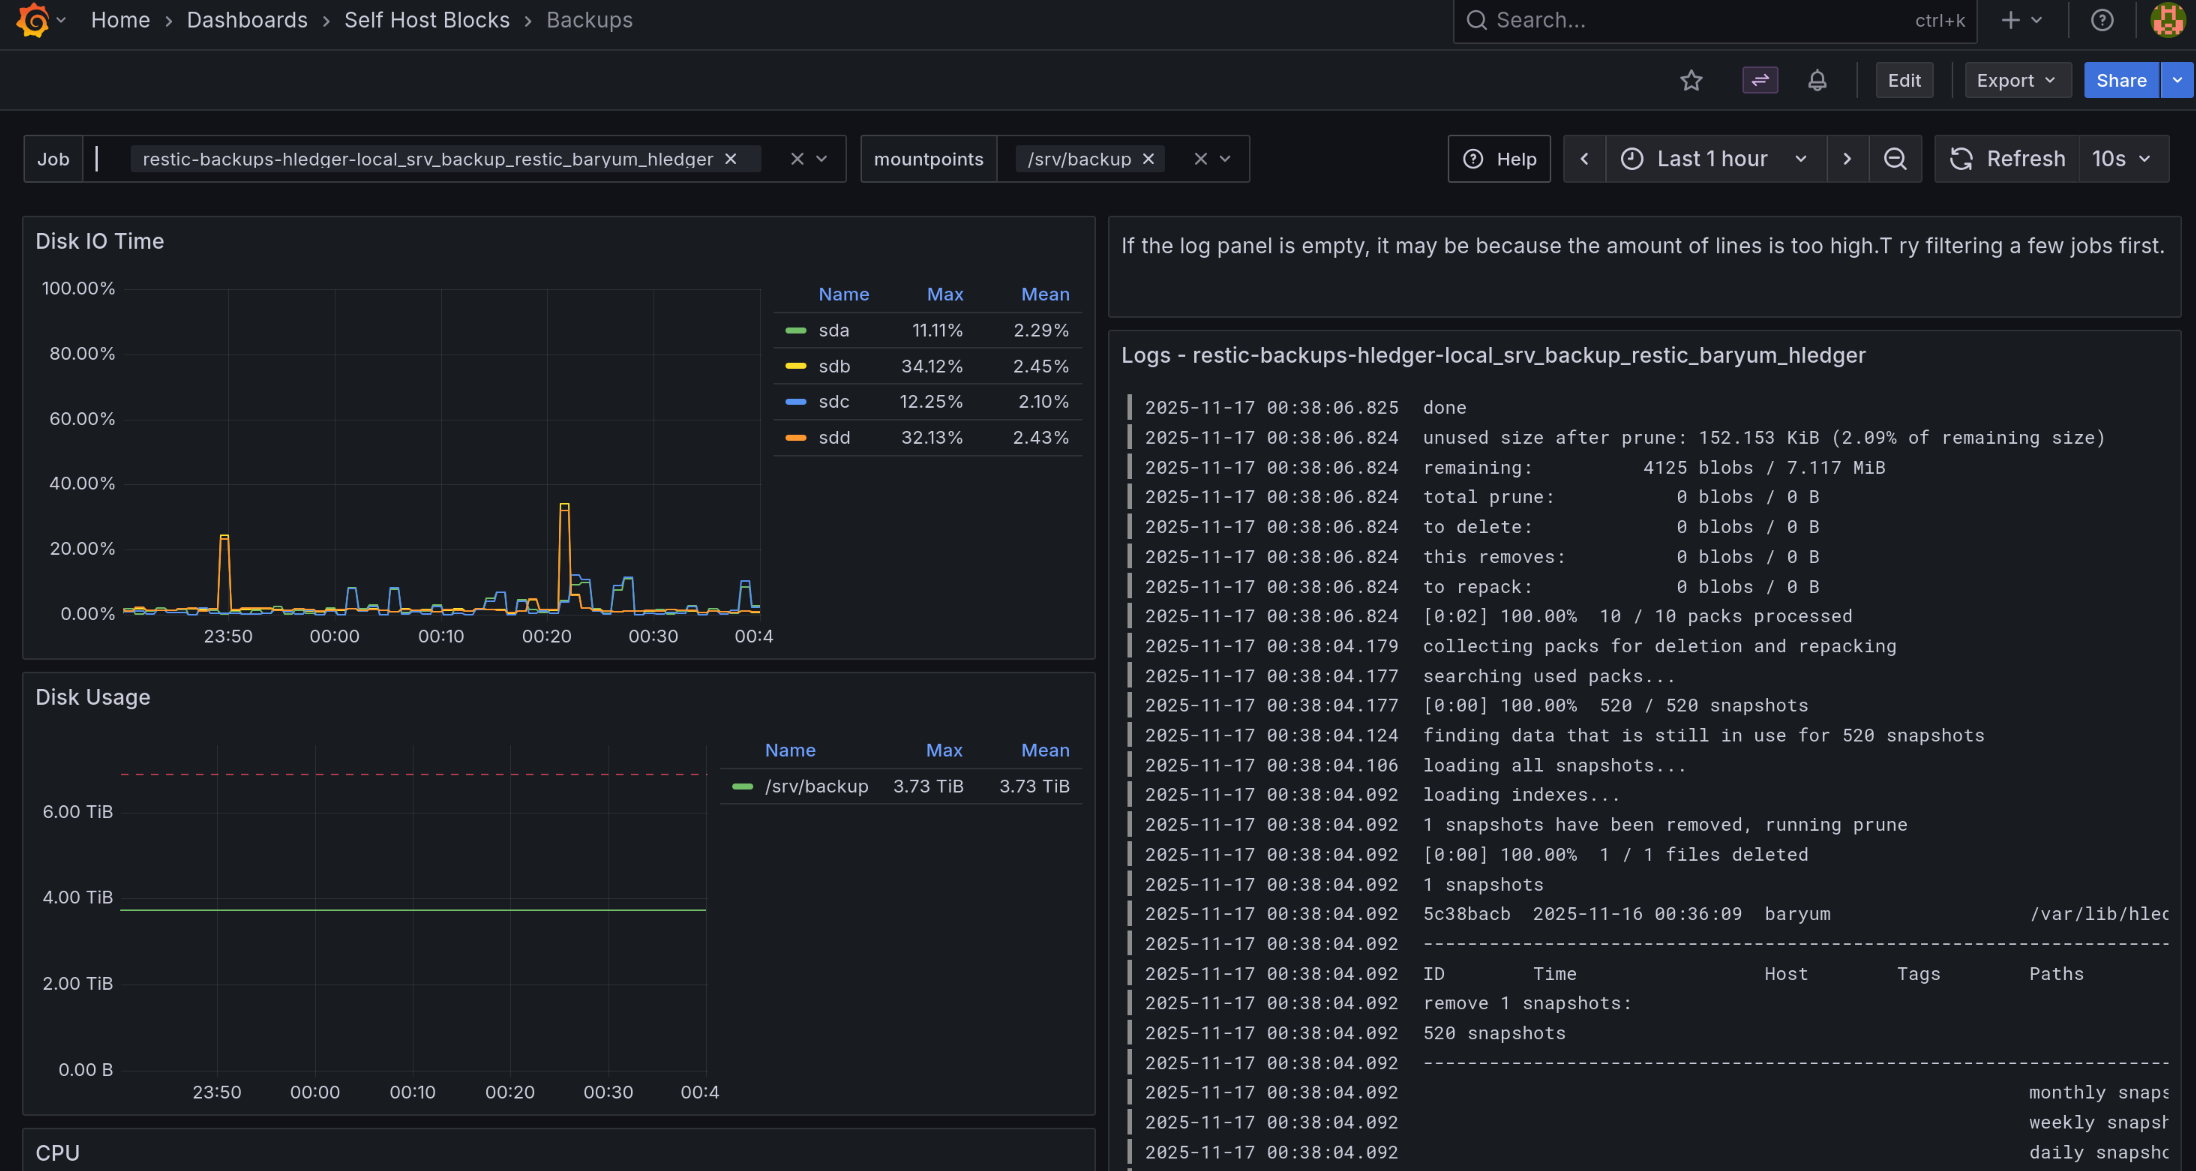Screen dimensions: 2196x1171
Task: Navigate to Dashboards breadcrumb
Action: [247, 20]
